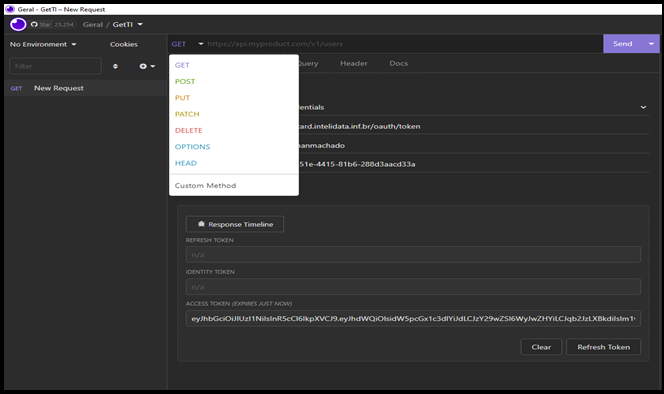664x394 pixels.
Task: Open the Cookies manager
Action: click(124, 44)
